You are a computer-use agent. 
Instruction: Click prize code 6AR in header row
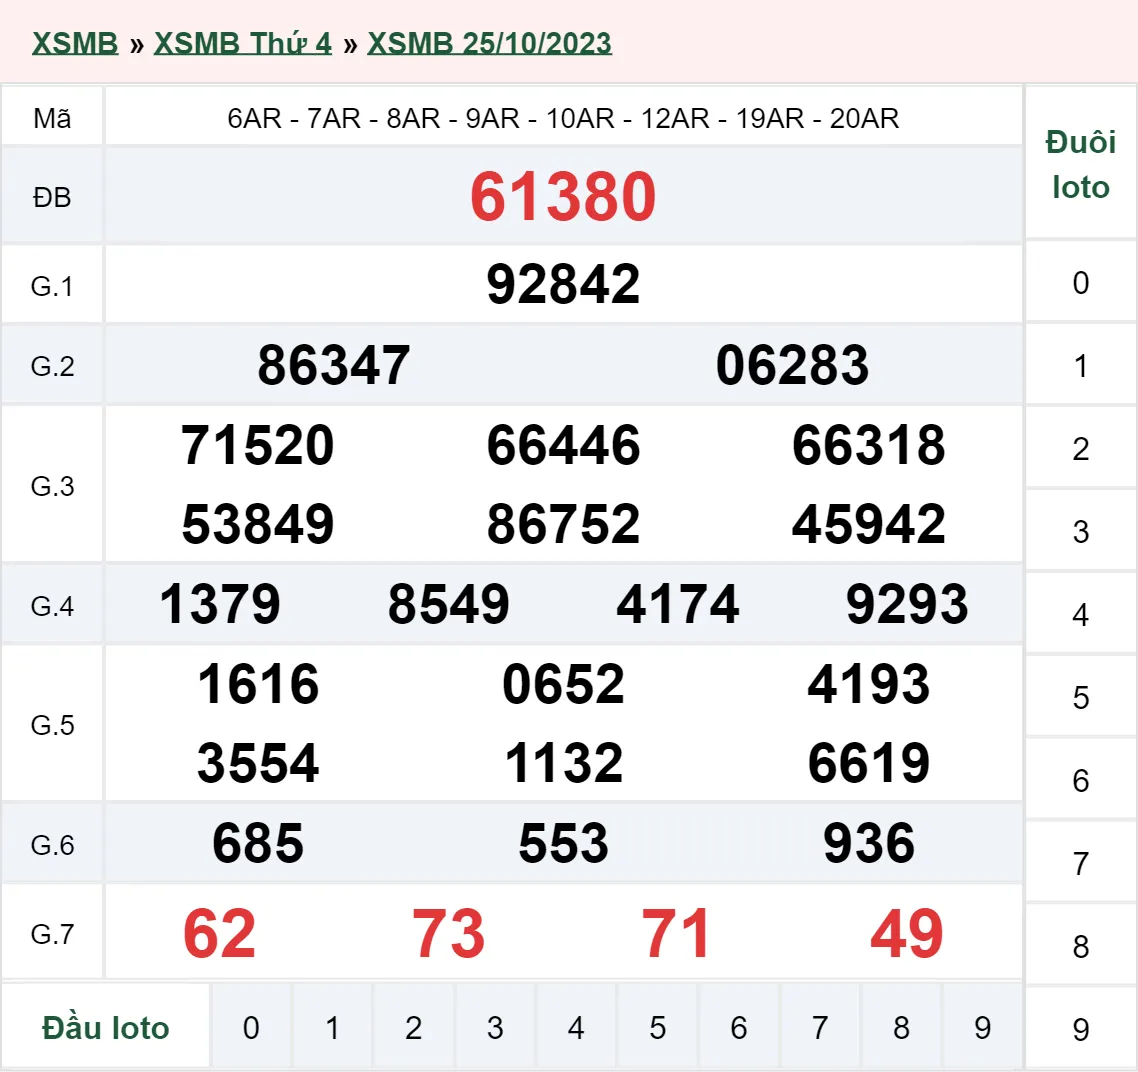(253, 117)
